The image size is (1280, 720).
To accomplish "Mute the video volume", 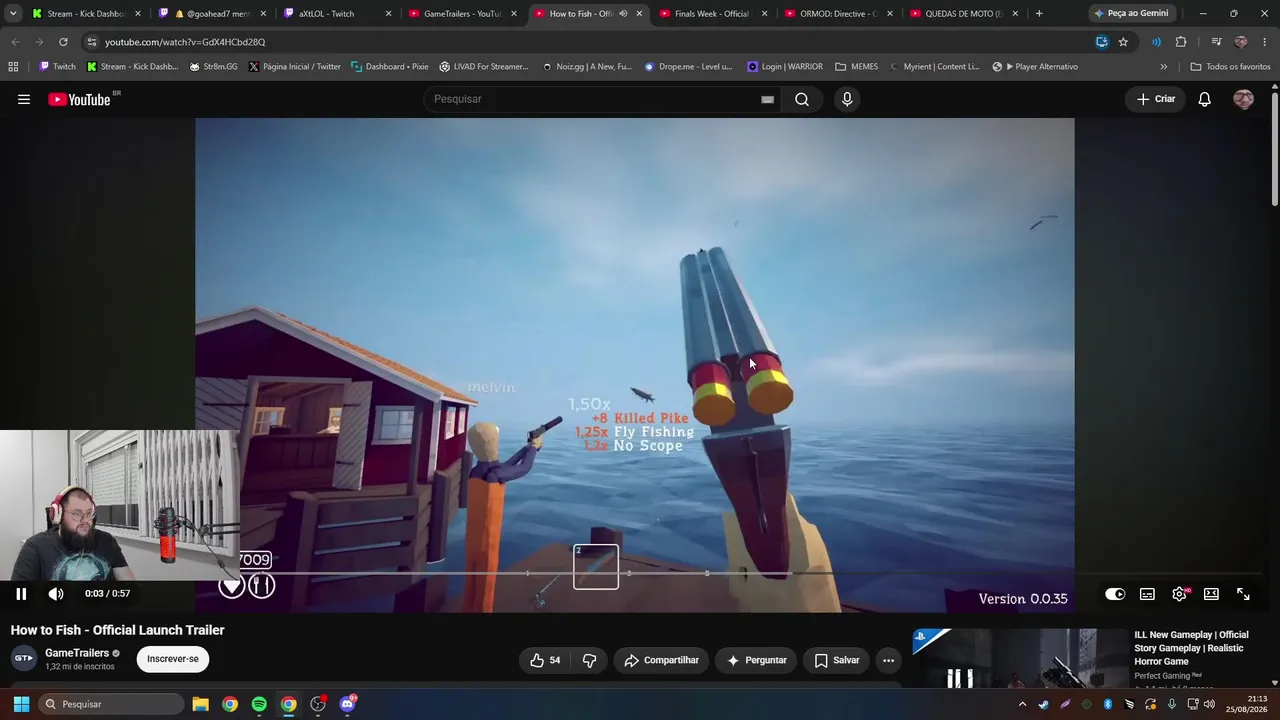I will pos(56,594).
